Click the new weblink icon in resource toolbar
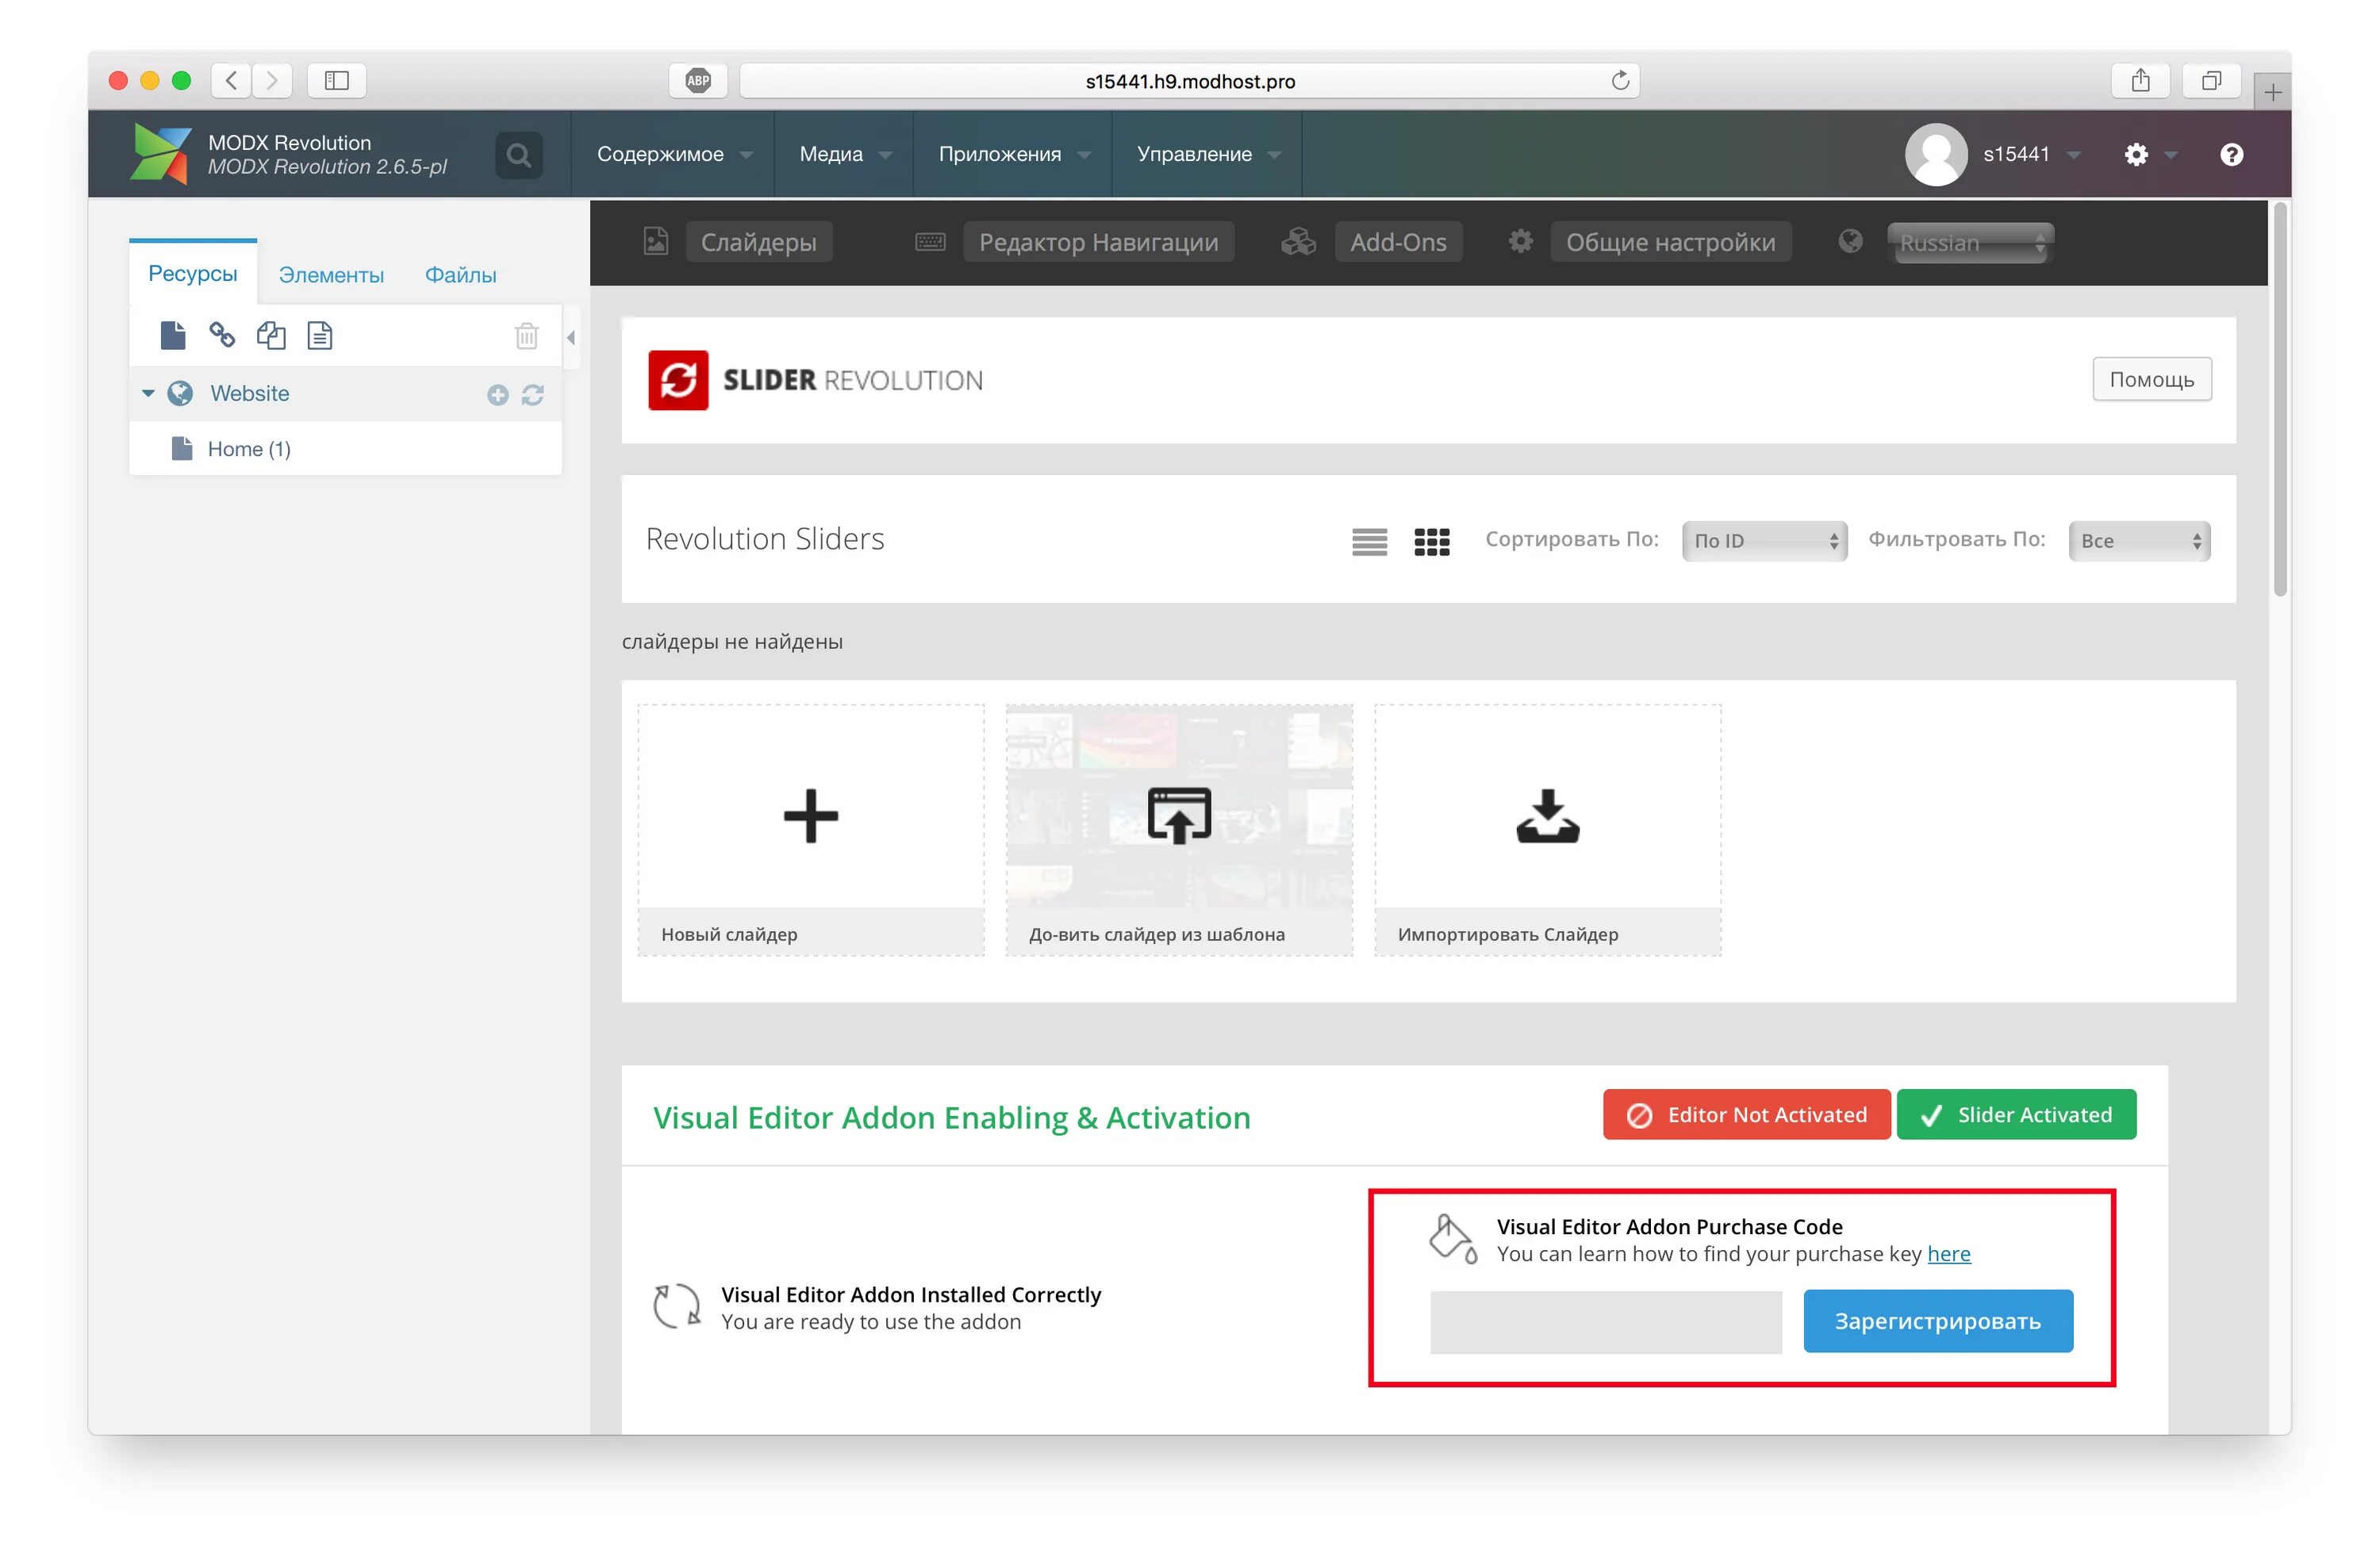Viewport: 2380px width, 1561px height. [221, 335]
